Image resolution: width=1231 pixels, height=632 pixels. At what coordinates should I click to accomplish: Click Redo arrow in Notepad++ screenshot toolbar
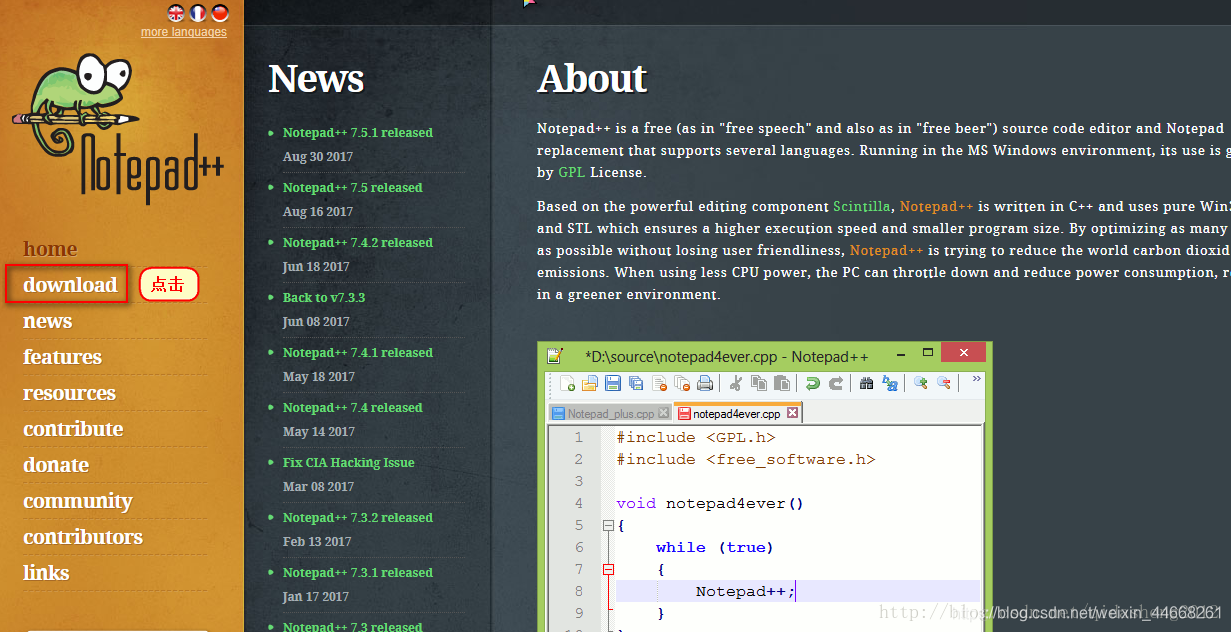(836, 383)
